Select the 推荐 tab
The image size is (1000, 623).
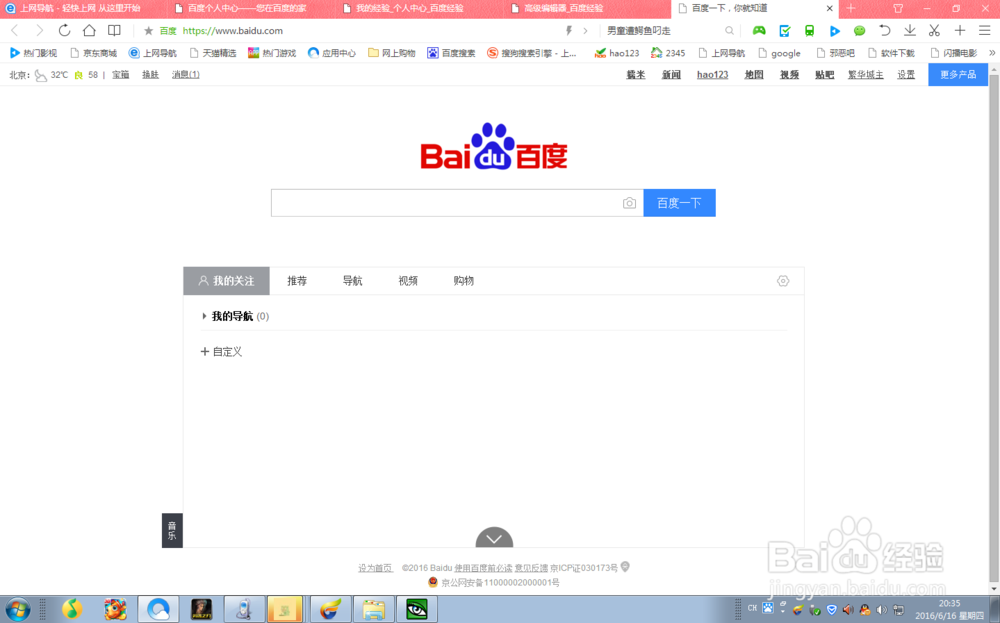coord(297,281)
